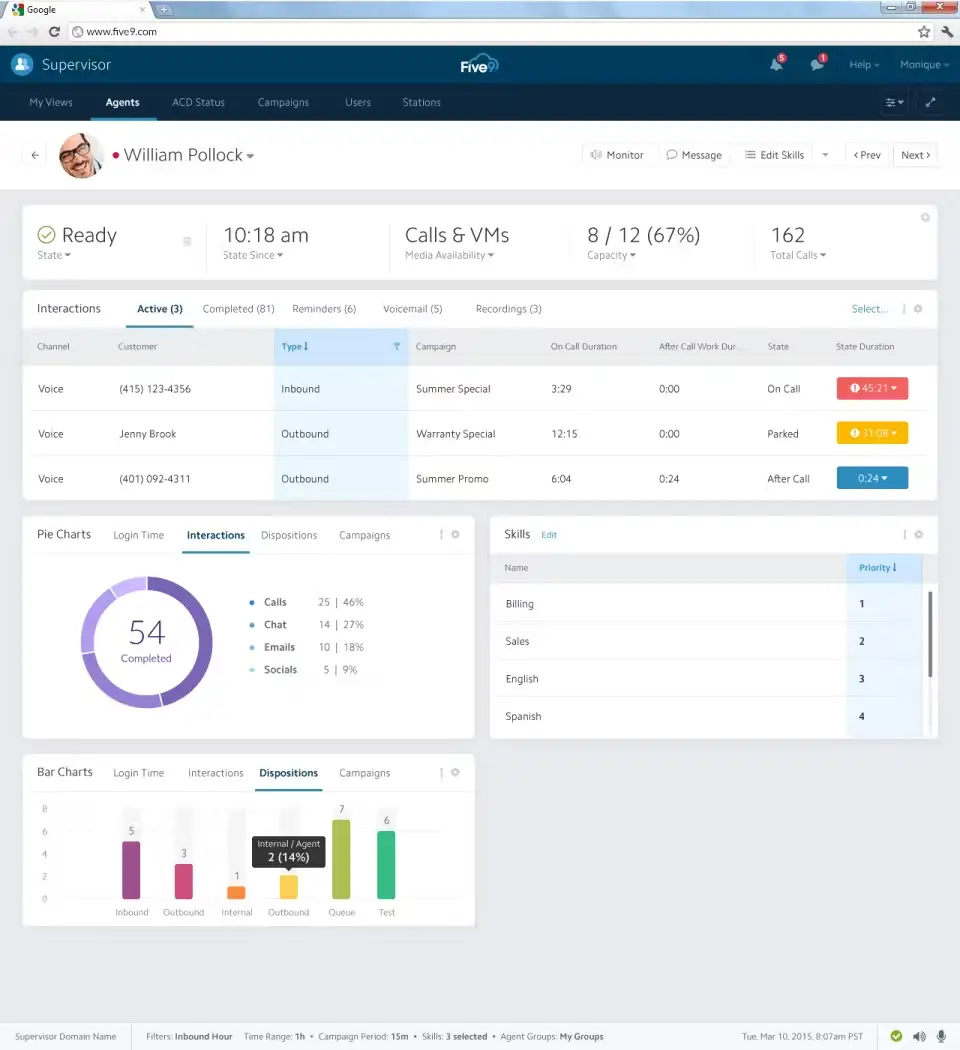
Task: Click Edit next to the Skills heading
Action: pos(548,535)
